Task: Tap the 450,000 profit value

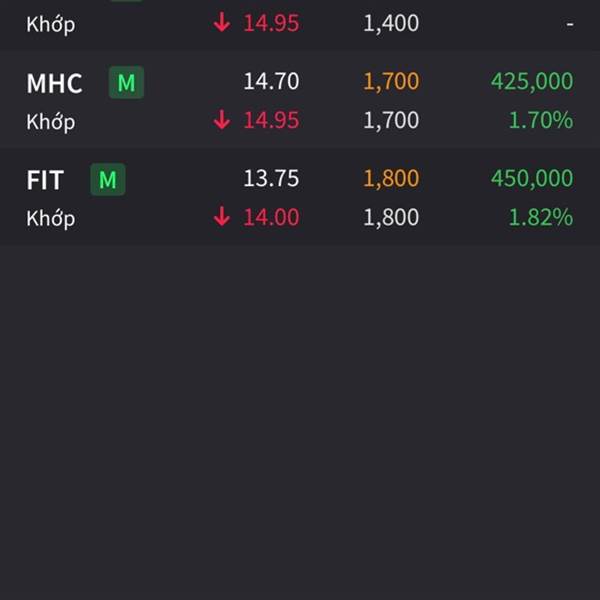Action: pos(532,178)
